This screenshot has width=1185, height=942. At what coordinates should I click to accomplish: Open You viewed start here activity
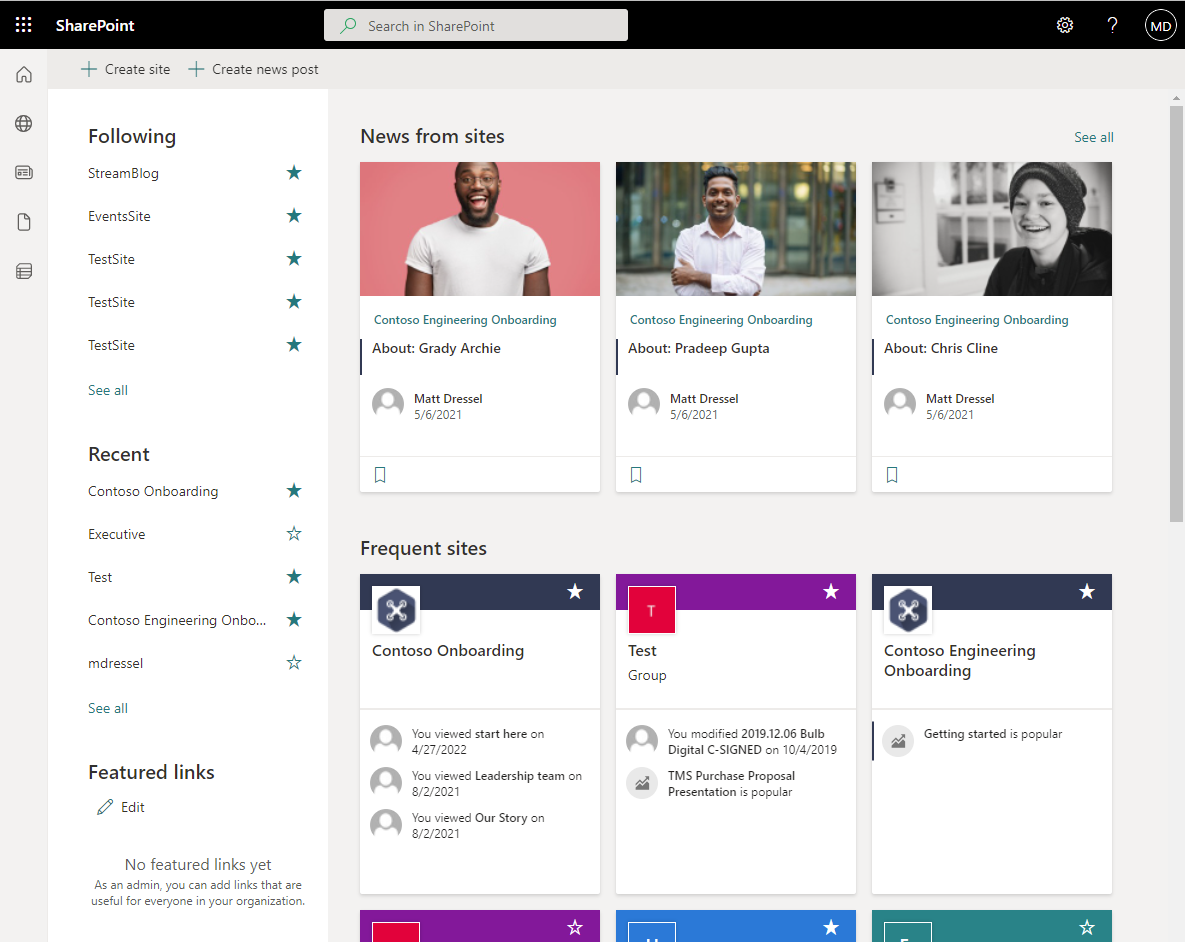pos(478,742)
